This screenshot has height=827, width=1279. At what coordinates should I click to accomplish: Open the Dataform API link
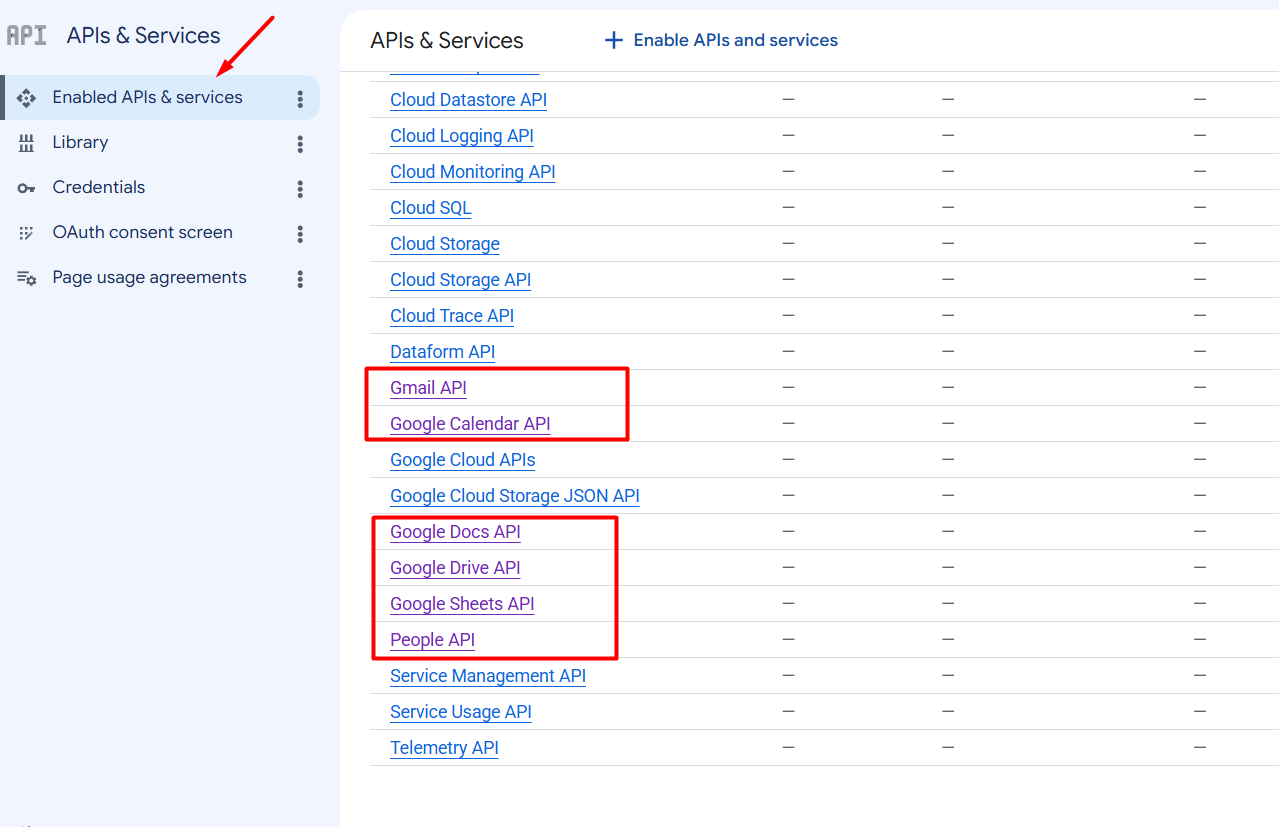(443, 352)
